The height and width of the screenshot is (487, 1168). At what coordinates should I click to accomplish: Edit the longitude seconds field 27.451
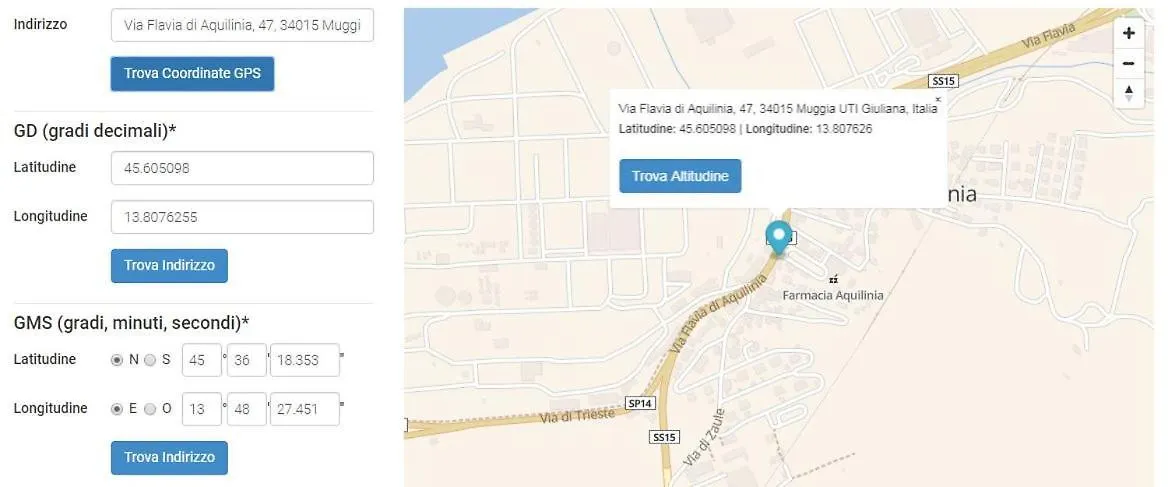pyautogui.click(x=304, y=409)
